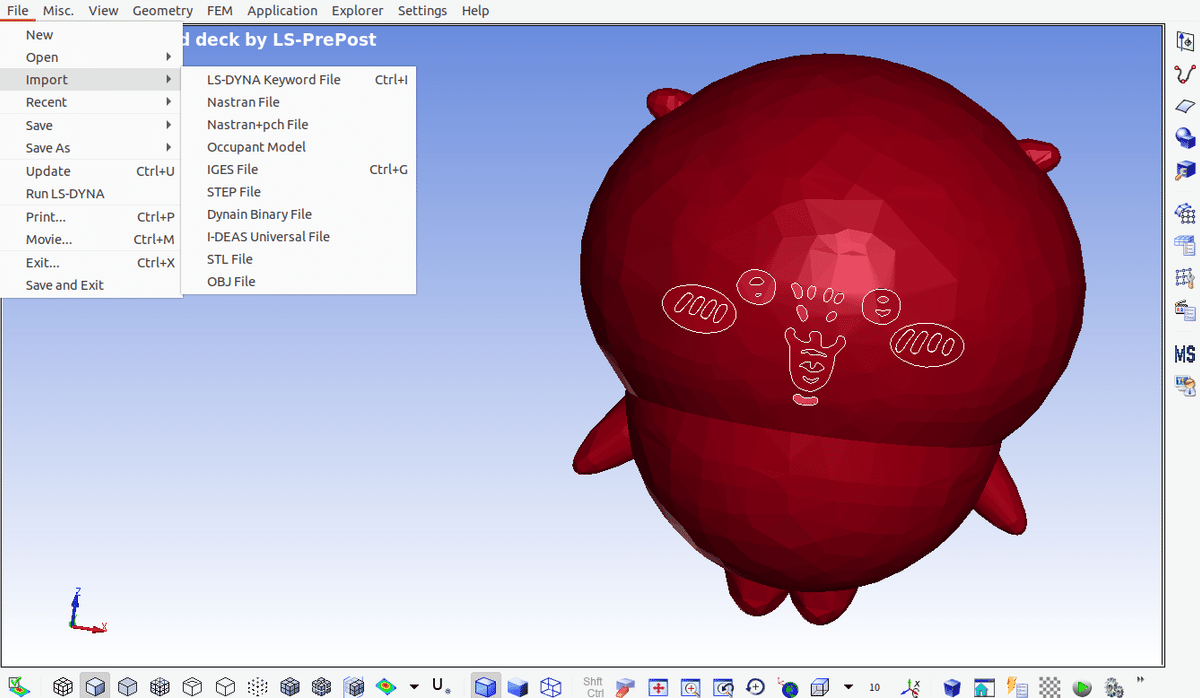Open the Geometry menu
Image resolution: width=1200 pixels, height=698 pixels.
(162, 10)
